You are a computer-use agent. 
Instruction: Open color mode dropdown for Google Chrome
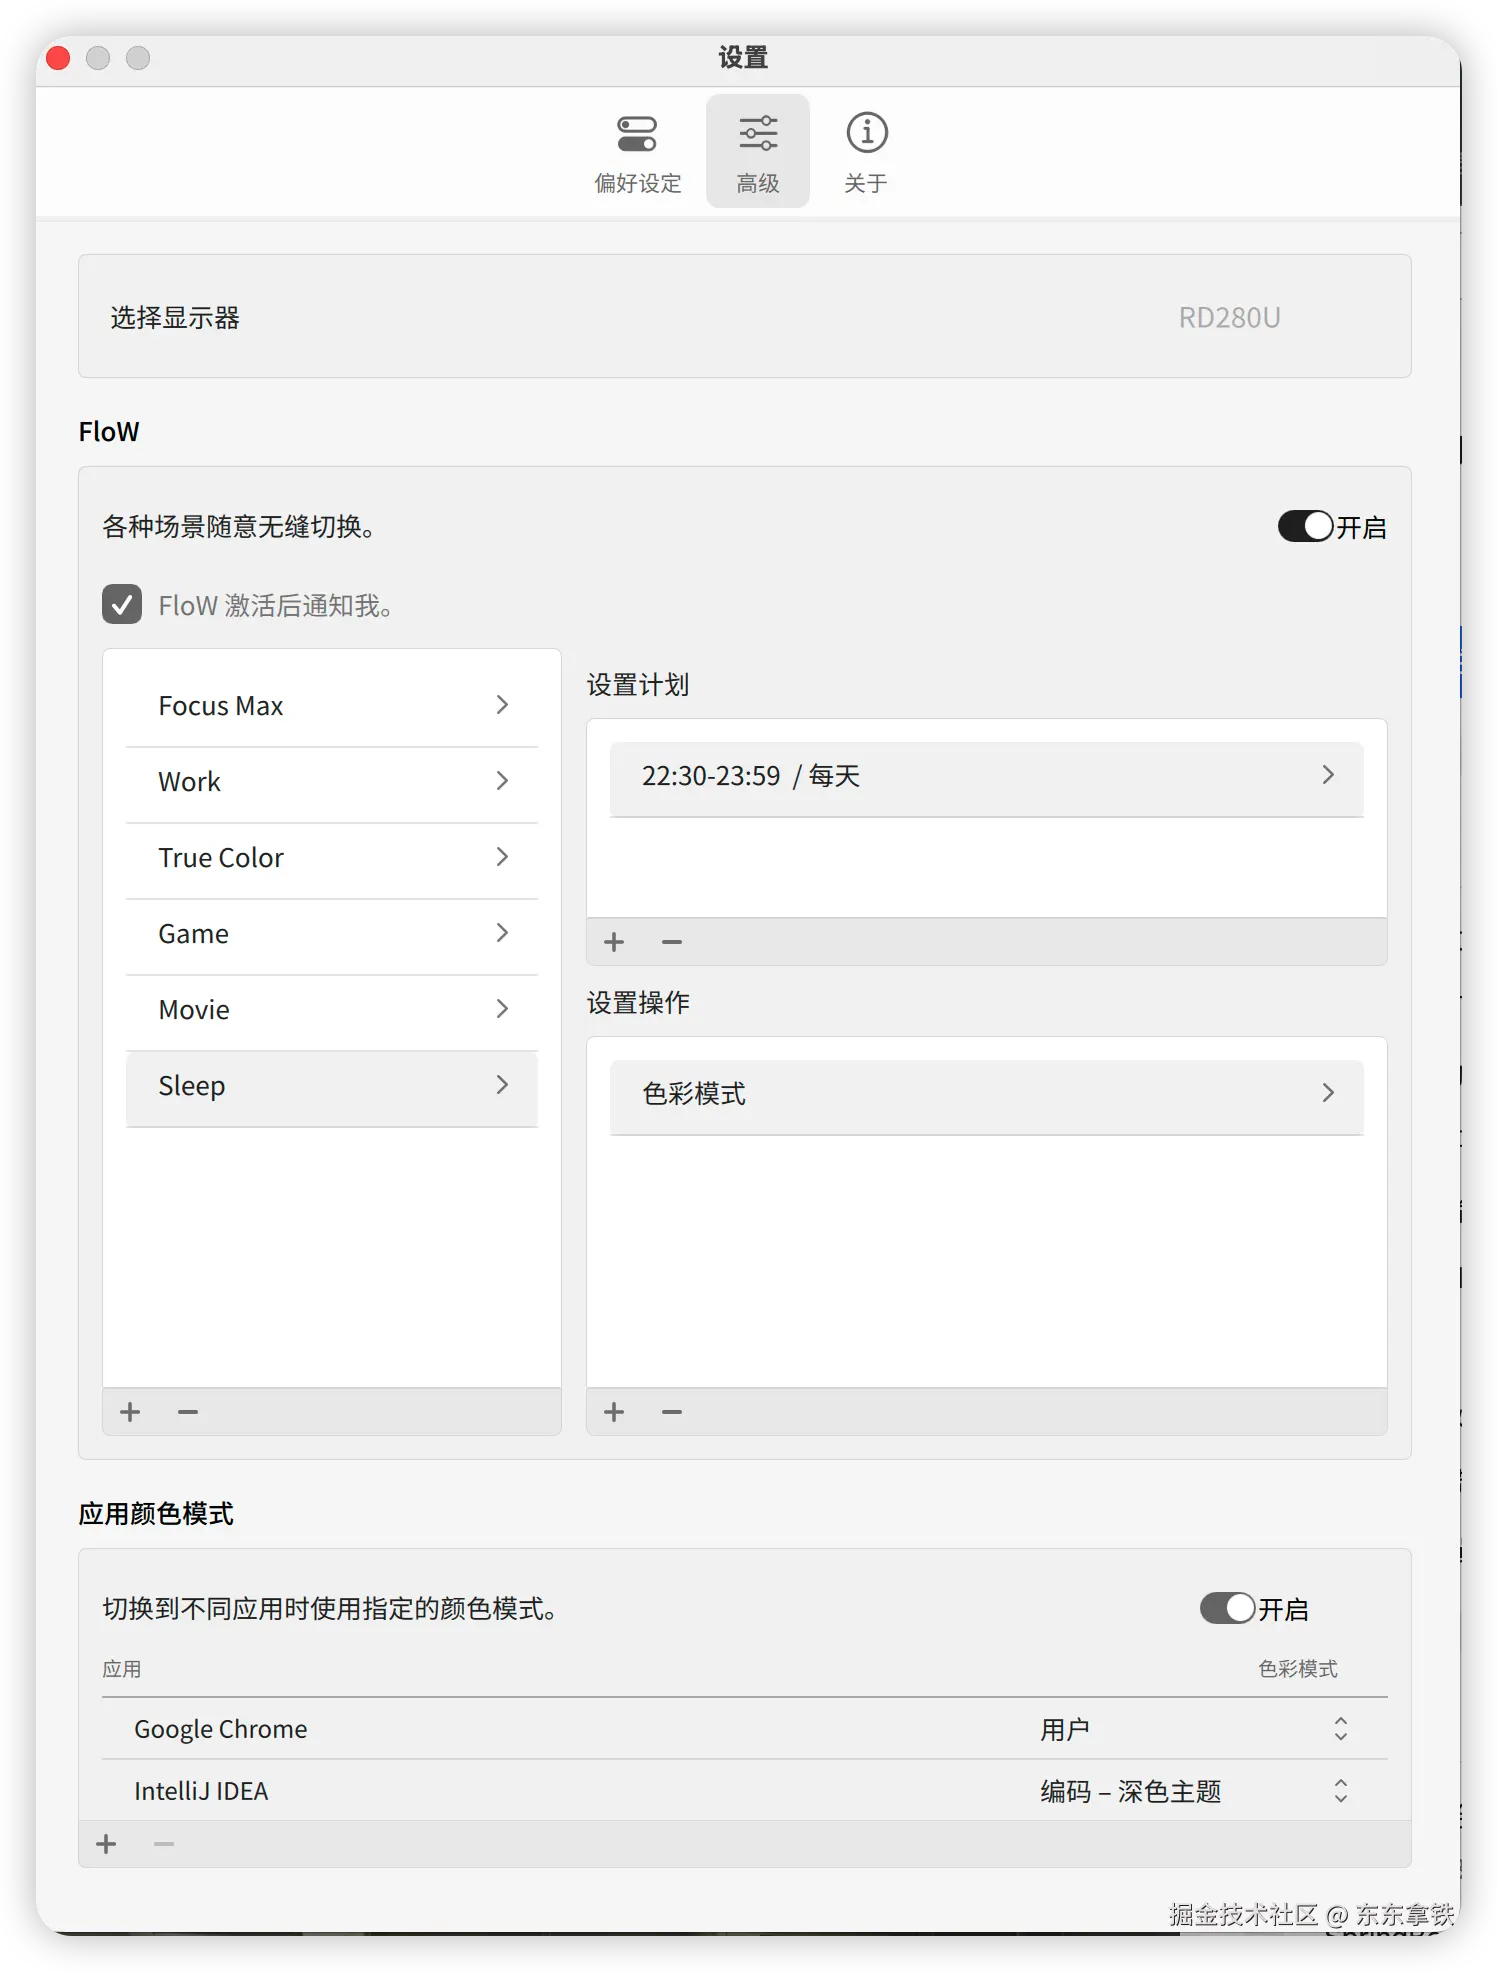1340,1729
